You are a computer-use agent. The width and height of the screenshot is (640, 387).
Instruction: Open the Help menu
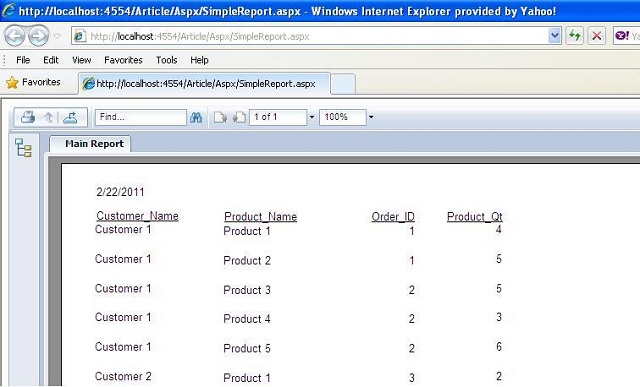point(199,60)
